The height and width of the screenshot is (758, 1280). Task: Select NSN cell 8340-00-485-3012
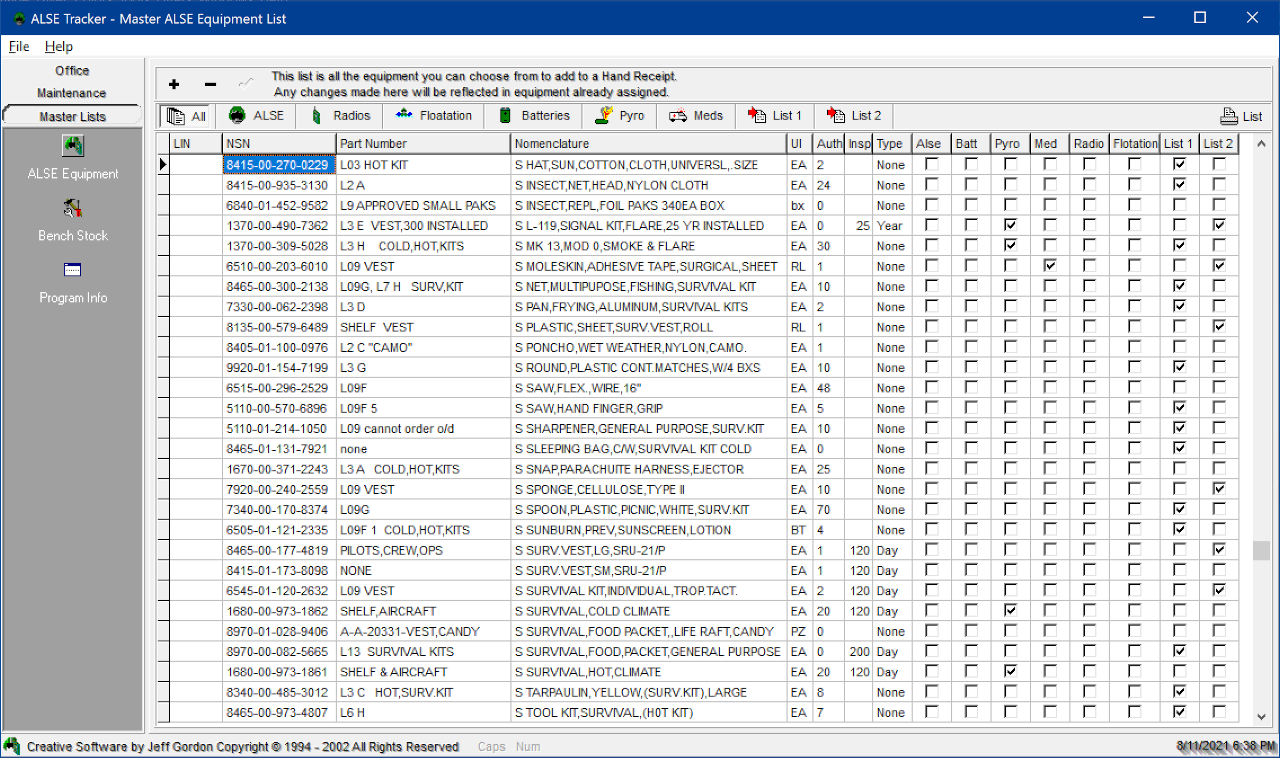tap(279, 692)
